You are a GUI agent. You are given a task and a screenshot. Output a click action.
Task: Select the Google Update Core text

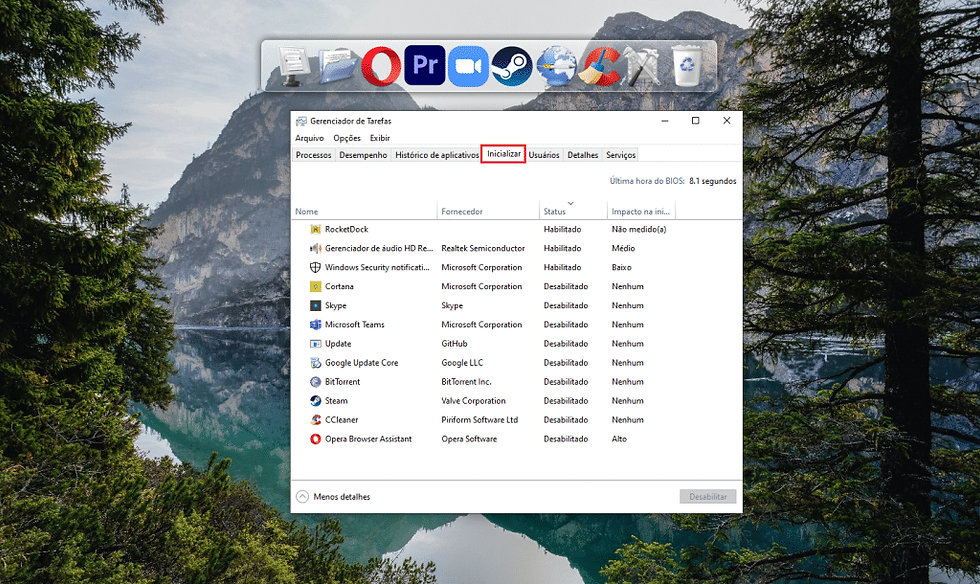coord(361,363)
